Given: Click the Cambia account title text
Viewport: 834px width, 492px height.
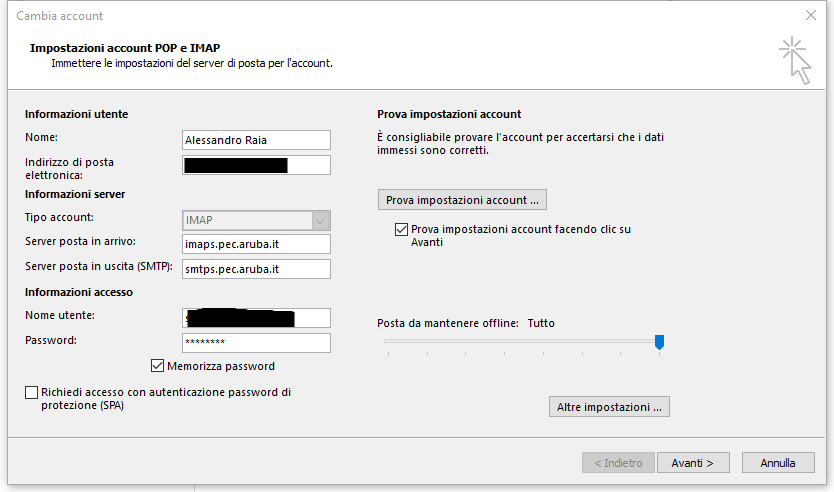Looking at the screenshot, I should click(x=60, y=16).
